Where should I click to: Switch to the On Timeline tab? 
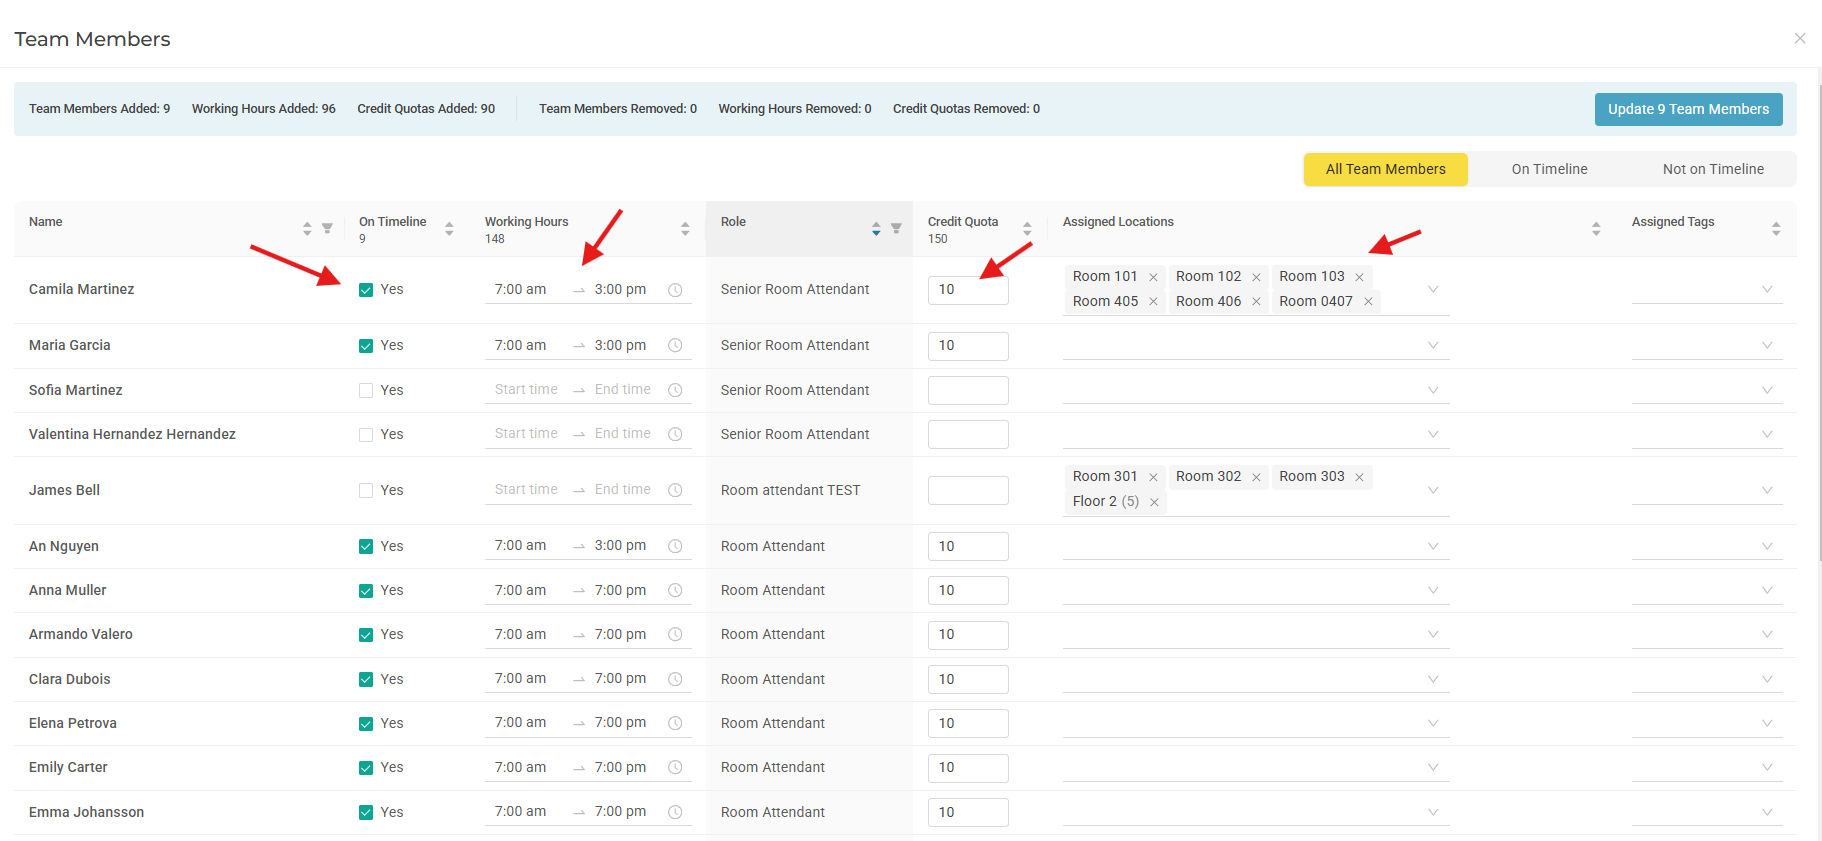tap(1549, 169)
